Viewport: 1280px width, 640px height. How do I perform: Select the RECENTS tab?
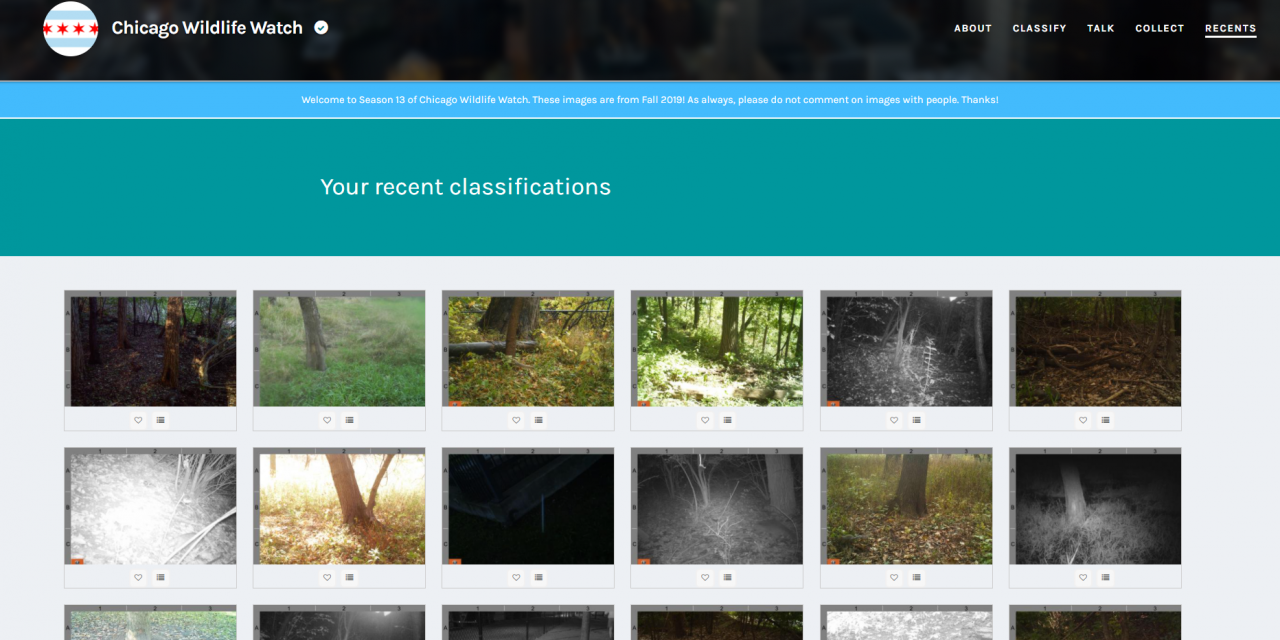coord(1231,28)
